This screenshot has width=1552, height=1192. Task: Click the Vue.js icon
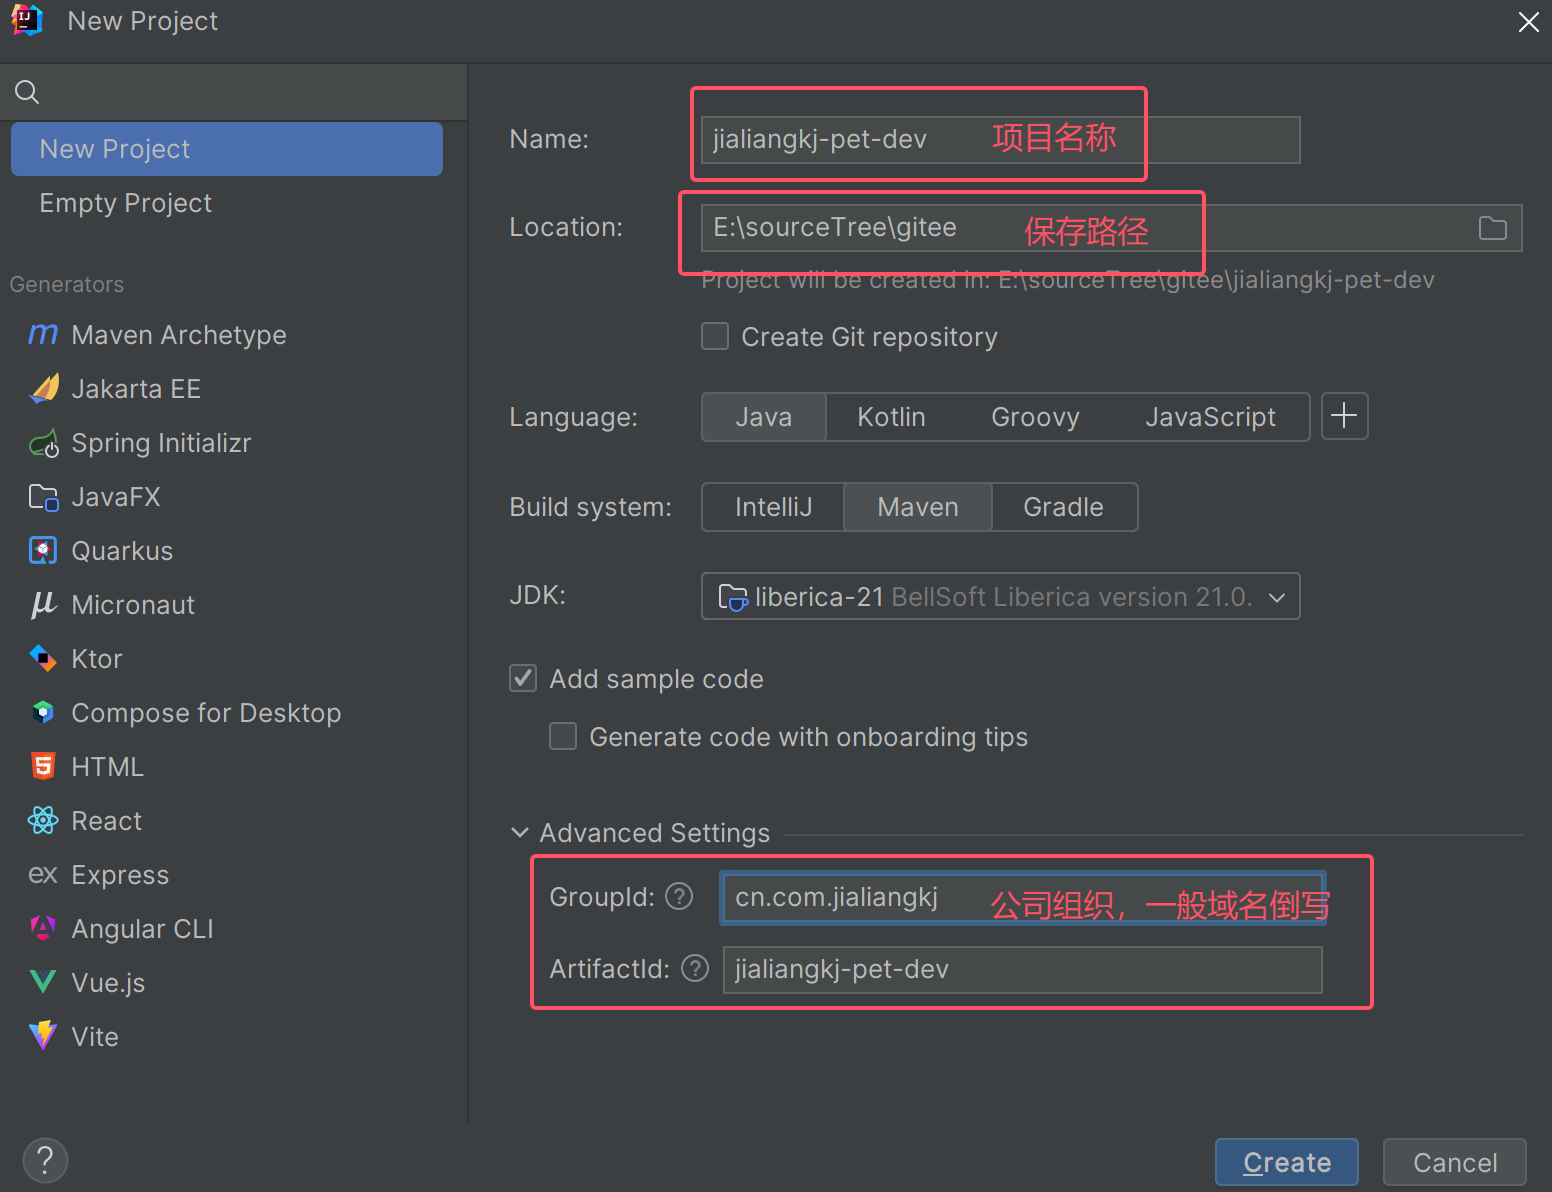pyautogui.click(x=43, y=982)
